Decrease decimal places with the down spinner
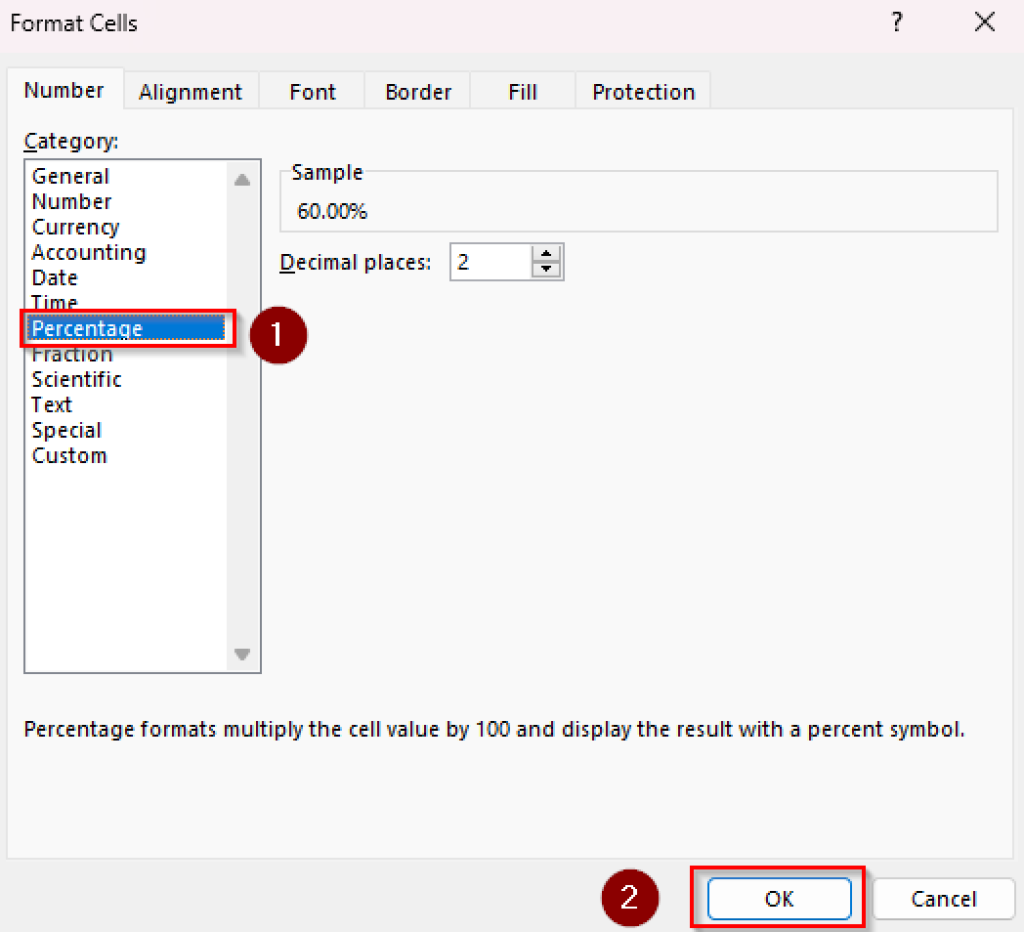The height and width of the screenshot is (932, 1024). 547,268
